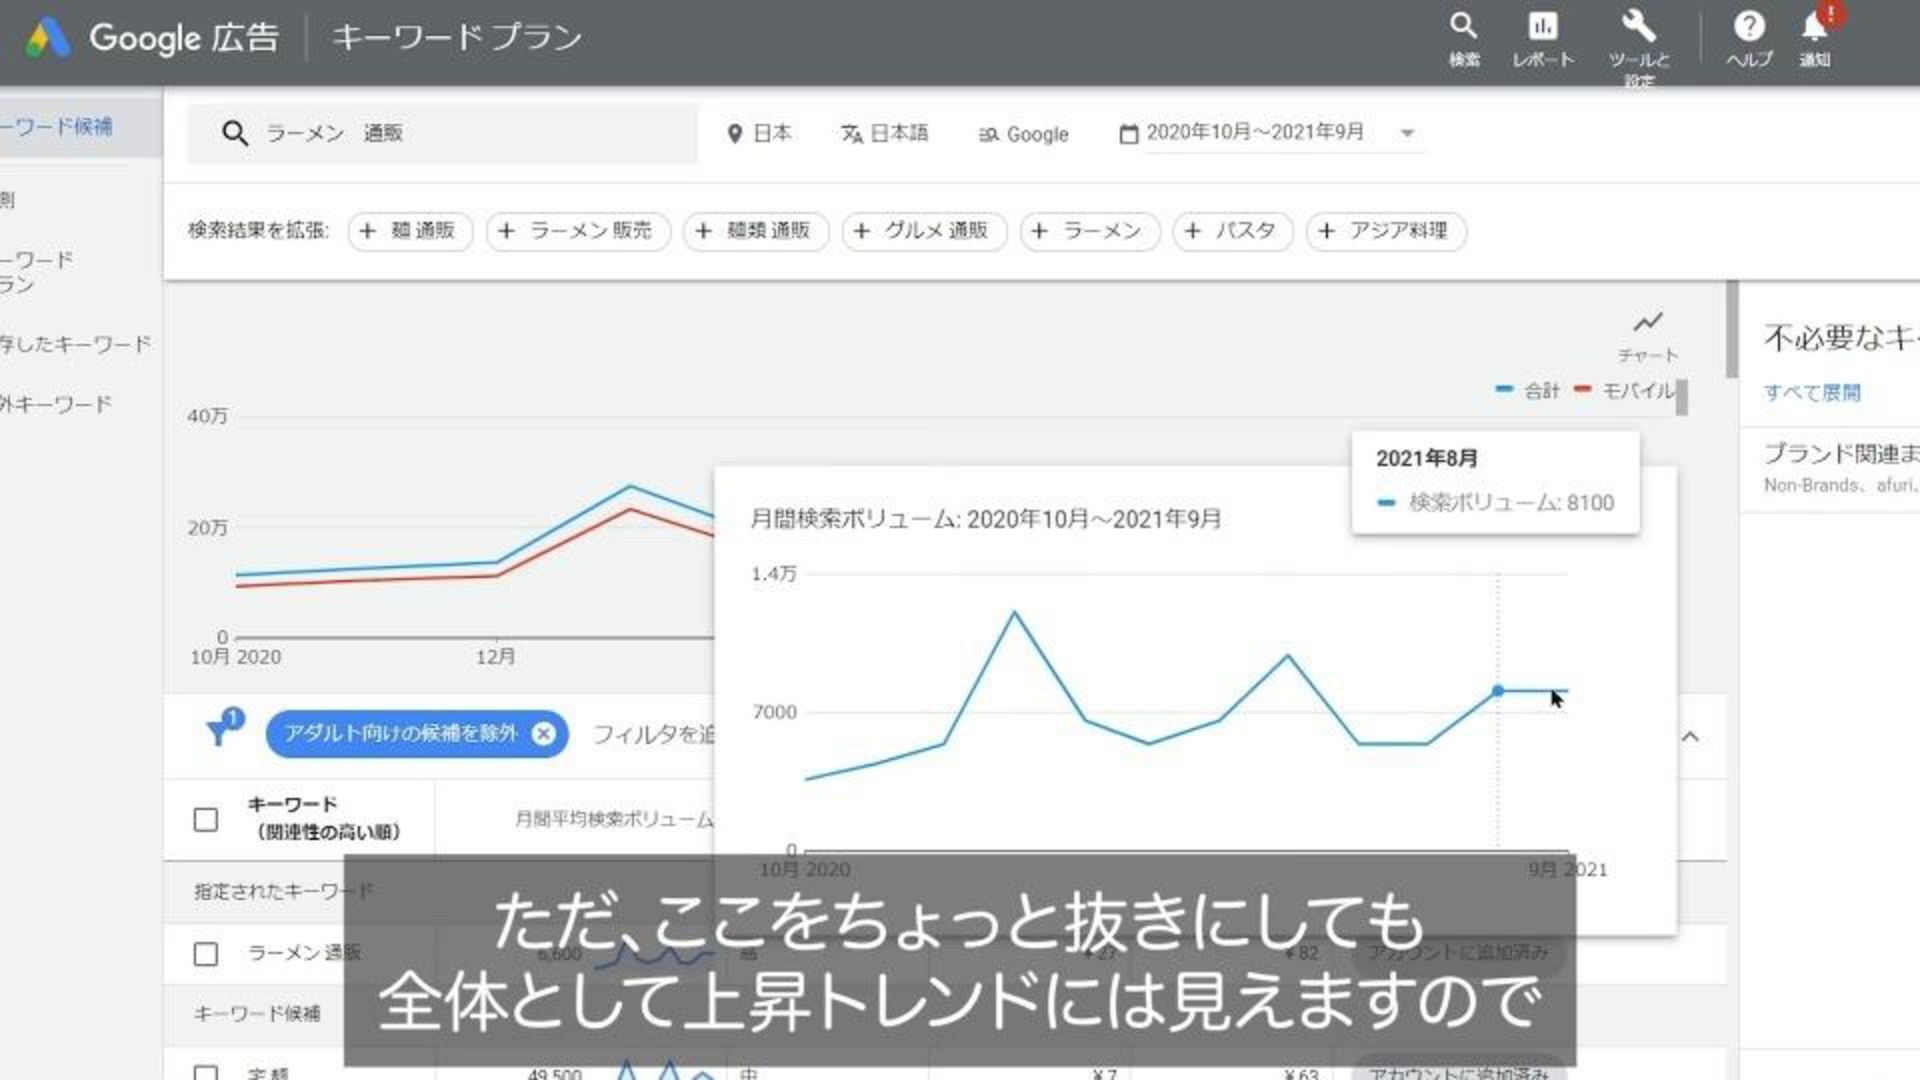
Task: Click the filter funnel icon
Action: [219, 732]
